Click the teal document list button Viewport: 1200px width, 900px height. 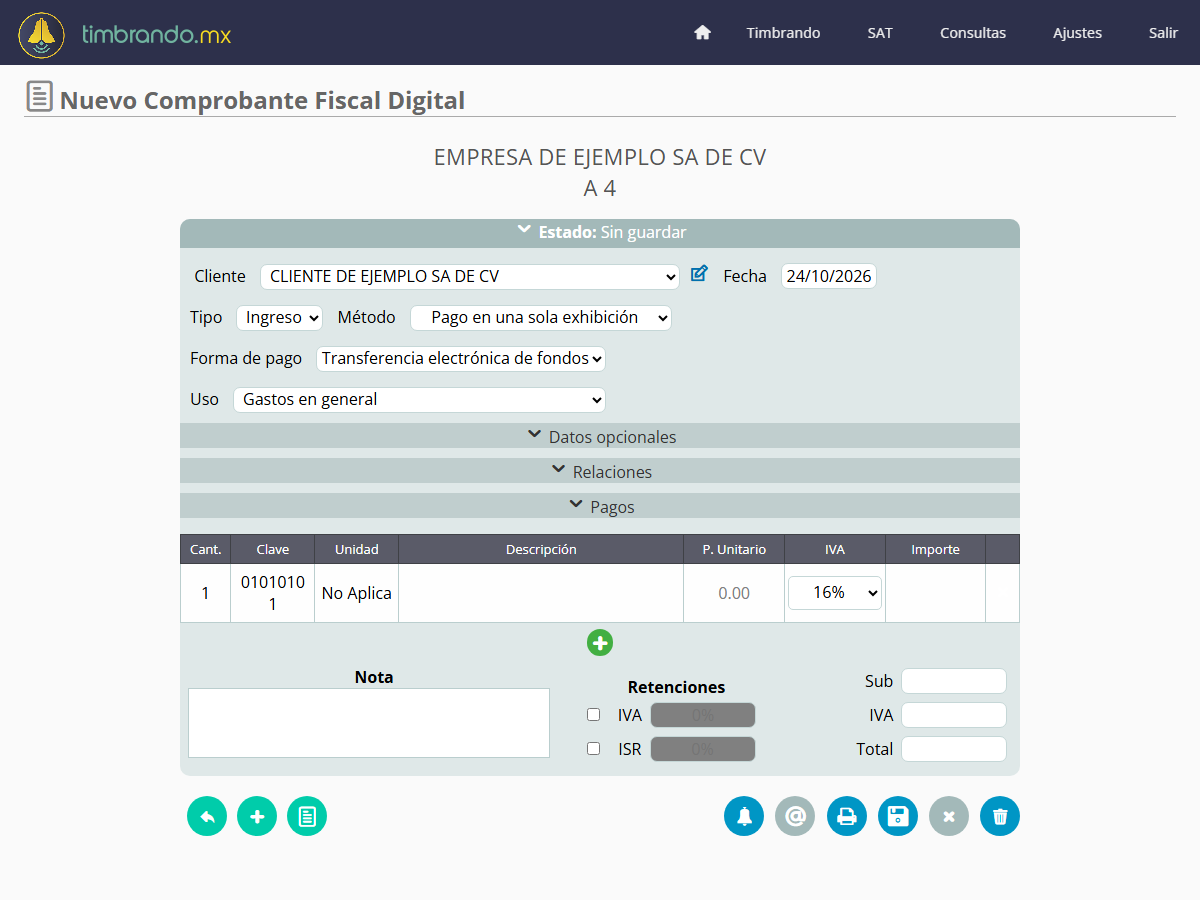(x=307, y=817)
